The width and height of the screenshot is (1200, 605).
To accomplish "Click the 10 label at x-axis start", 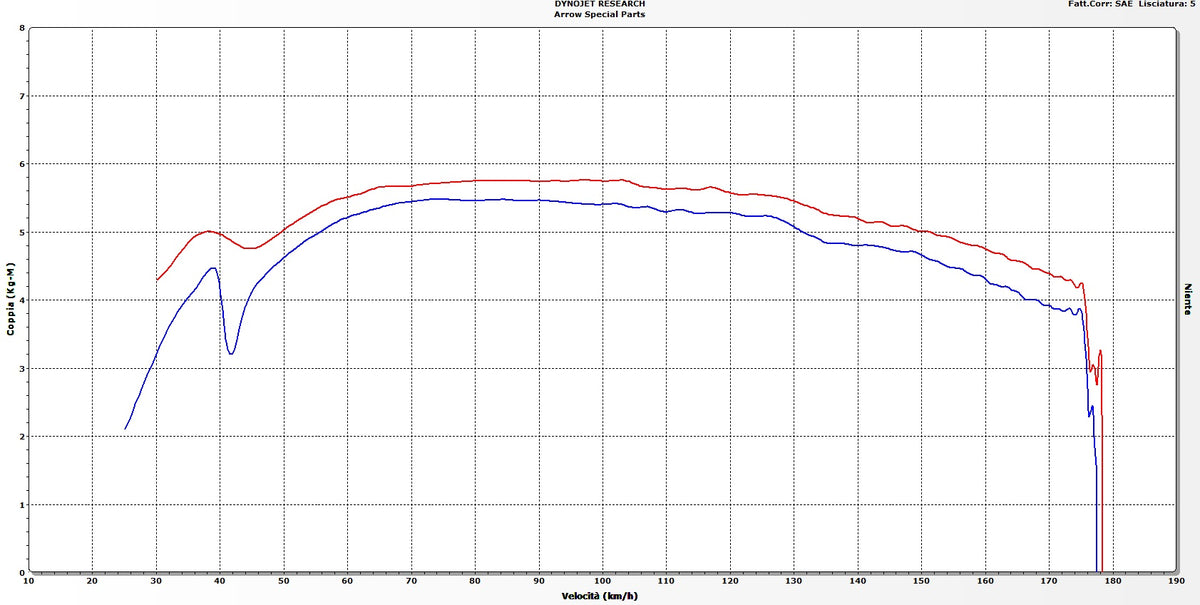I will (28, 578).
